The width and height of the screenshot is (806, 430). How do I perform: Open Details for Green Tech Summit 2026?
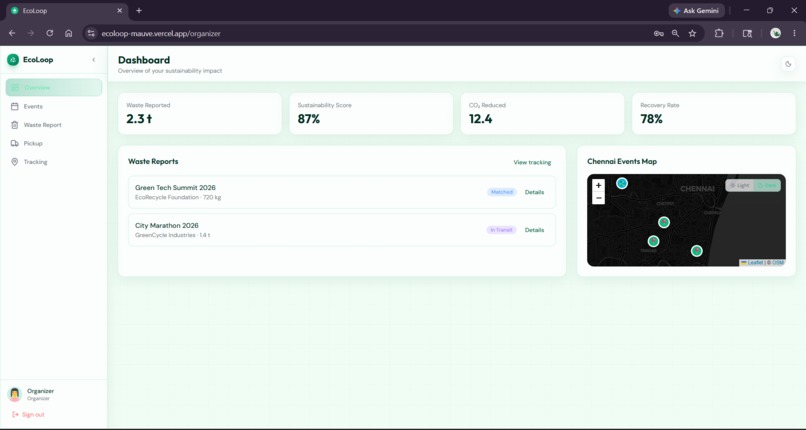point(534,192)
